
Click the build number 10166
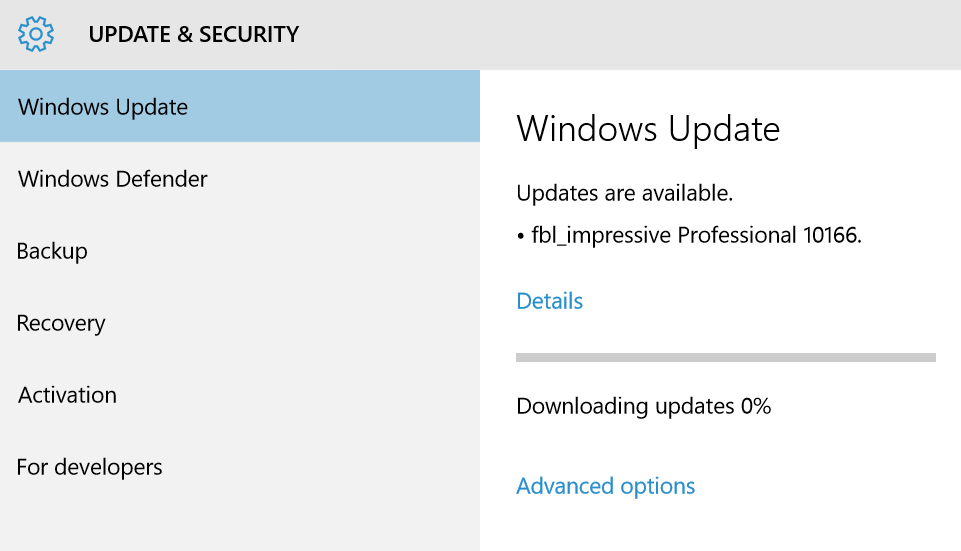click(832, 236)
